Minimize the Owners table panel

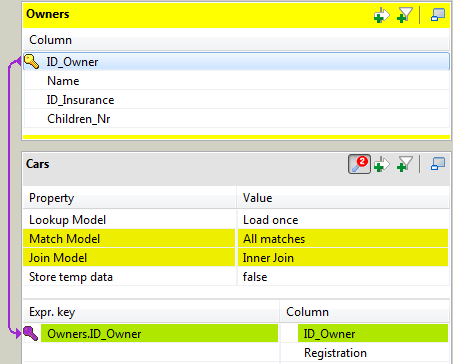[x=438, y=15]
